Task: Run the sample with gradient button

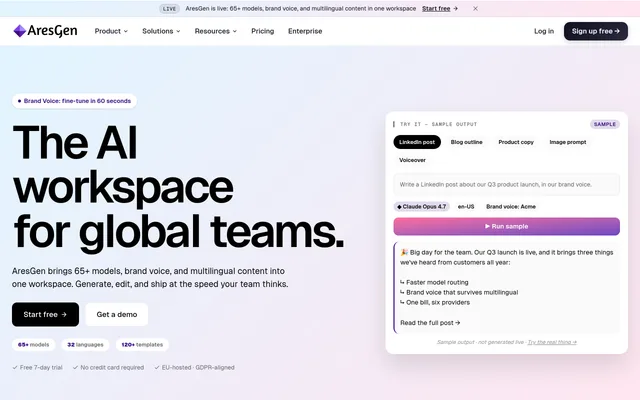Action: [x=507, y=227]
